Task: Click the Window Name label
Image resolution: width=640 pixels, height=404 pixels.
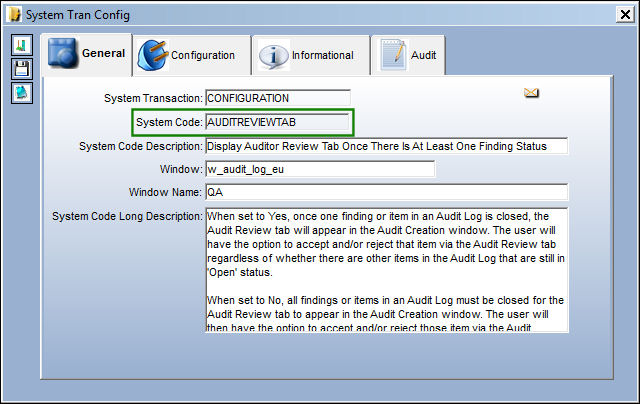Action: 165,192
